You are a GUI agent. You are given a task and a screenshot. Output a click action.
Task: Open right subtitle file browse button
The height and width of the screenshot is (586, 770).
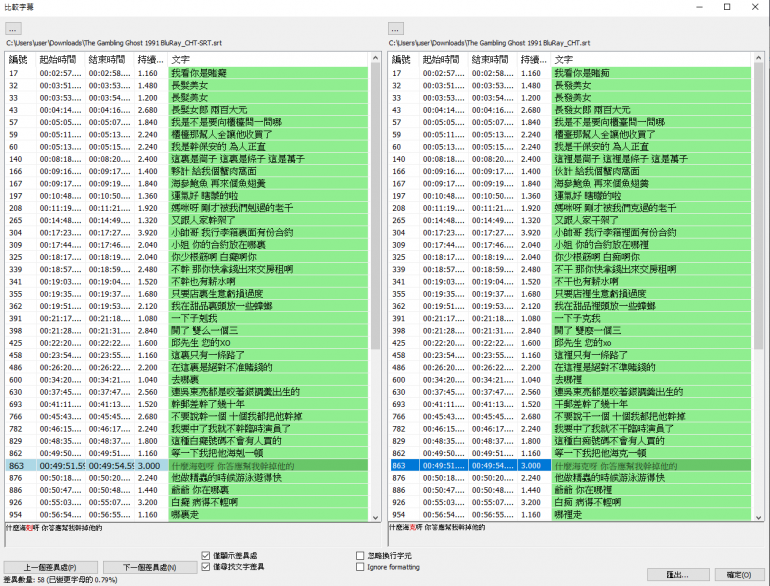point(396,28)
